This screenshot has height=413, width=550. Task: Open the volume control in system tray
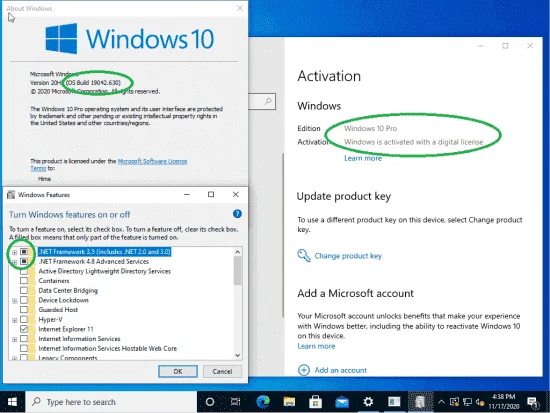click(480, 402)
